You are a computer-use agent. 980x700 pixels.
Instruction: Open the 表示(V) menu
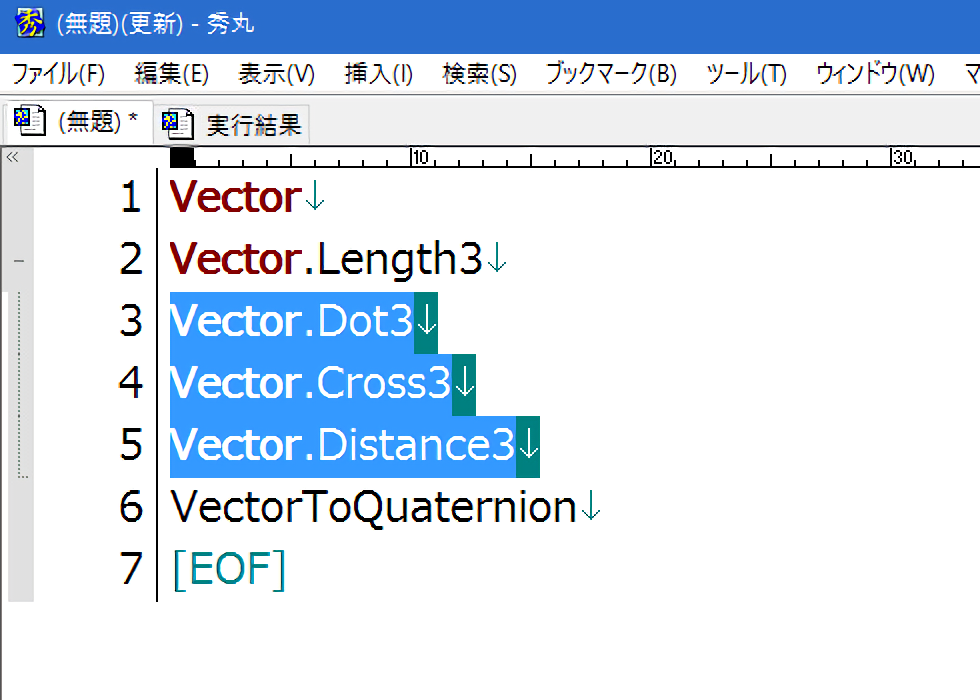[x=277, y=74]
